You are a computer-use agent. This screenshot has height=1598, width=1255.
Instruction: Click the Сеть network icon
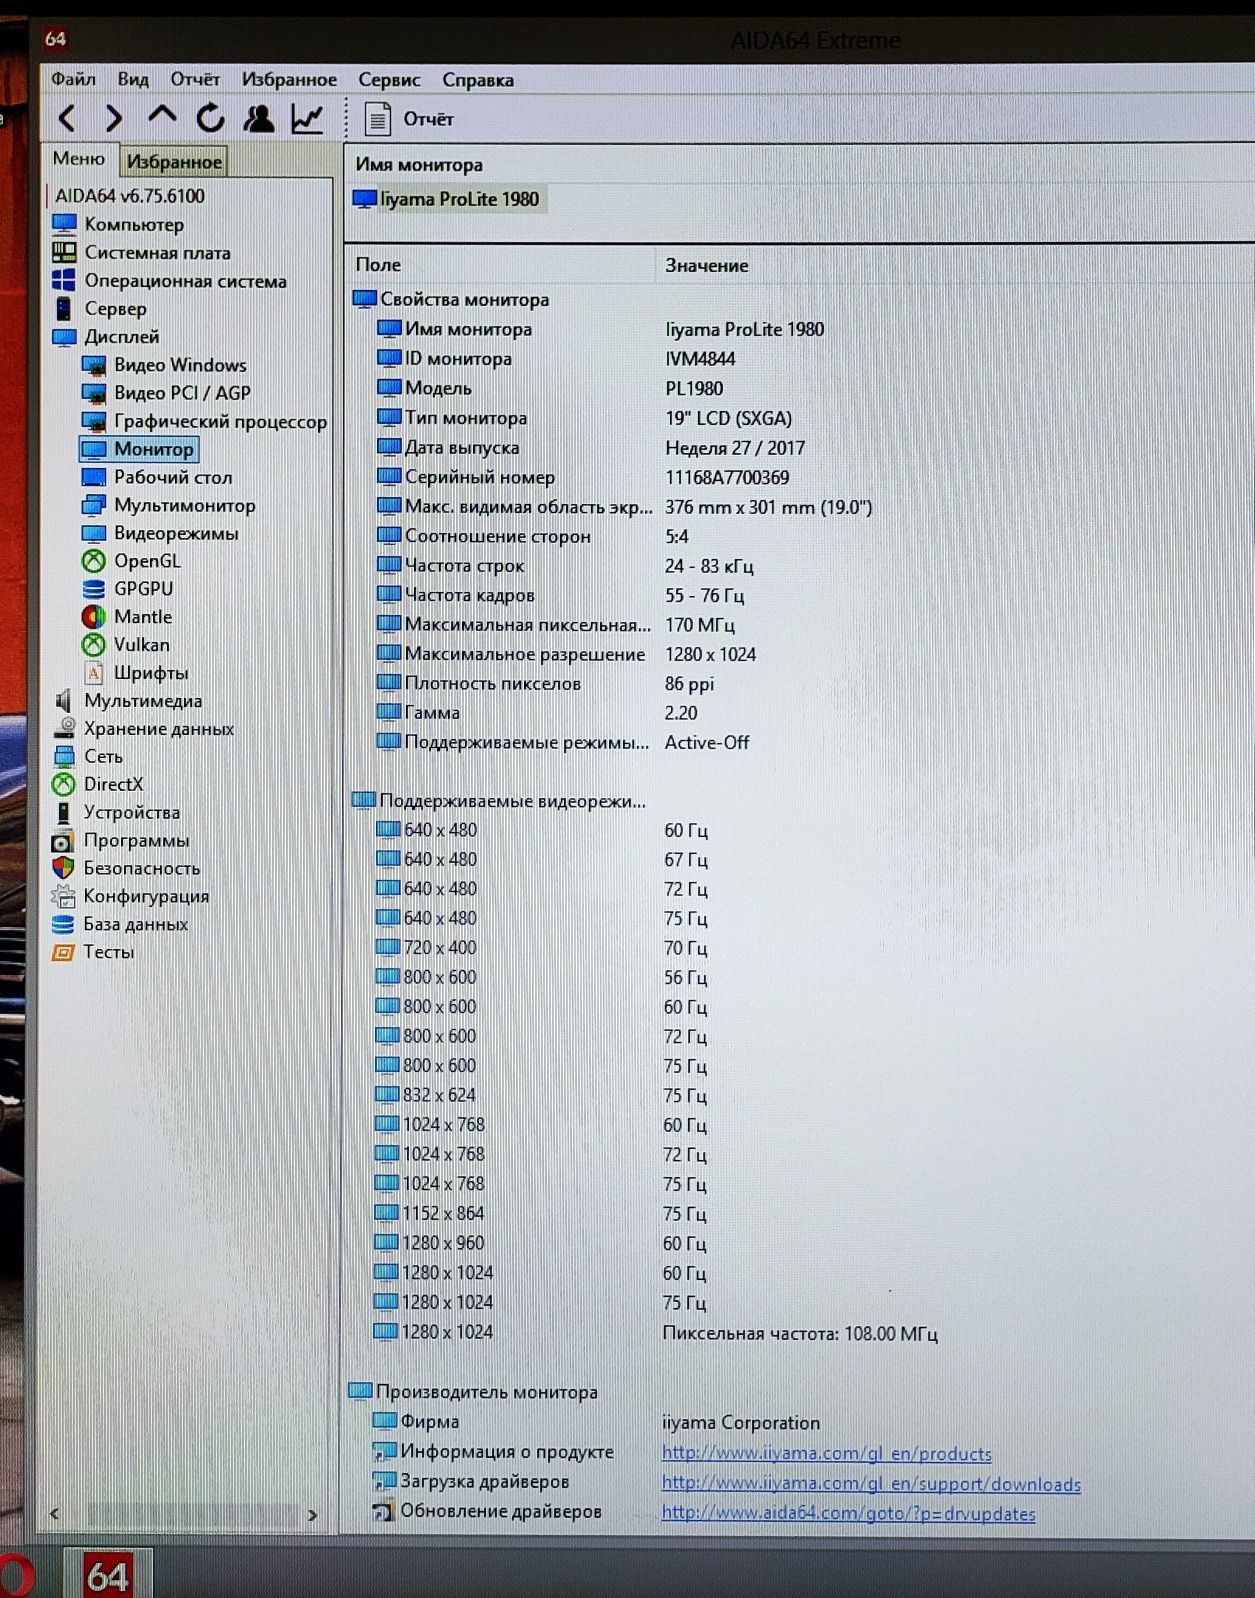tap(64, 756)
